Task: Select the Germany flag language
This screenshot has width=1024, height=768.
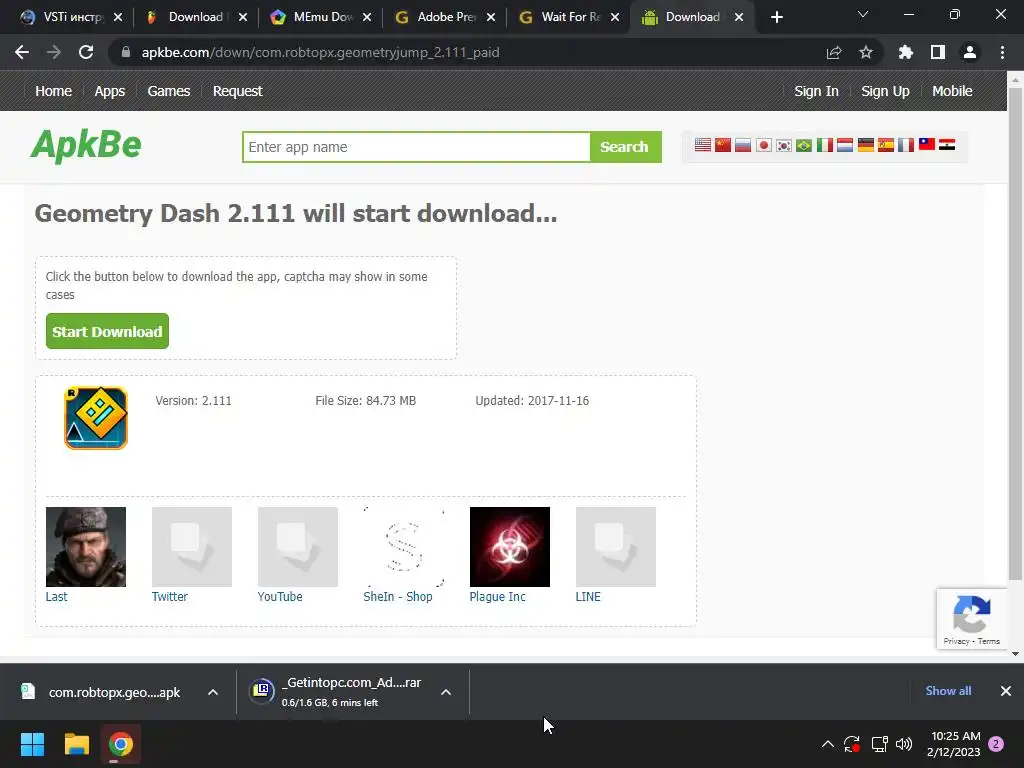Action: 865,145
